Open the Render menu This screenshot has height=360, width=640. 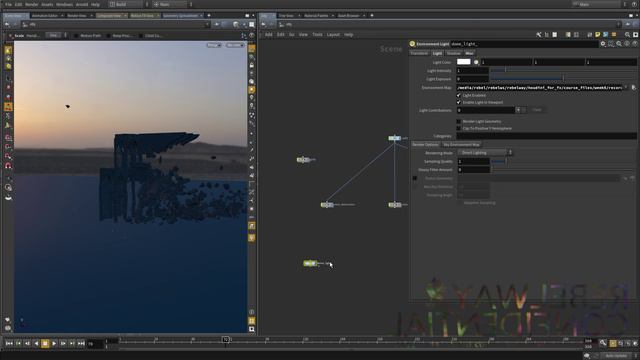tap(31, 4)
